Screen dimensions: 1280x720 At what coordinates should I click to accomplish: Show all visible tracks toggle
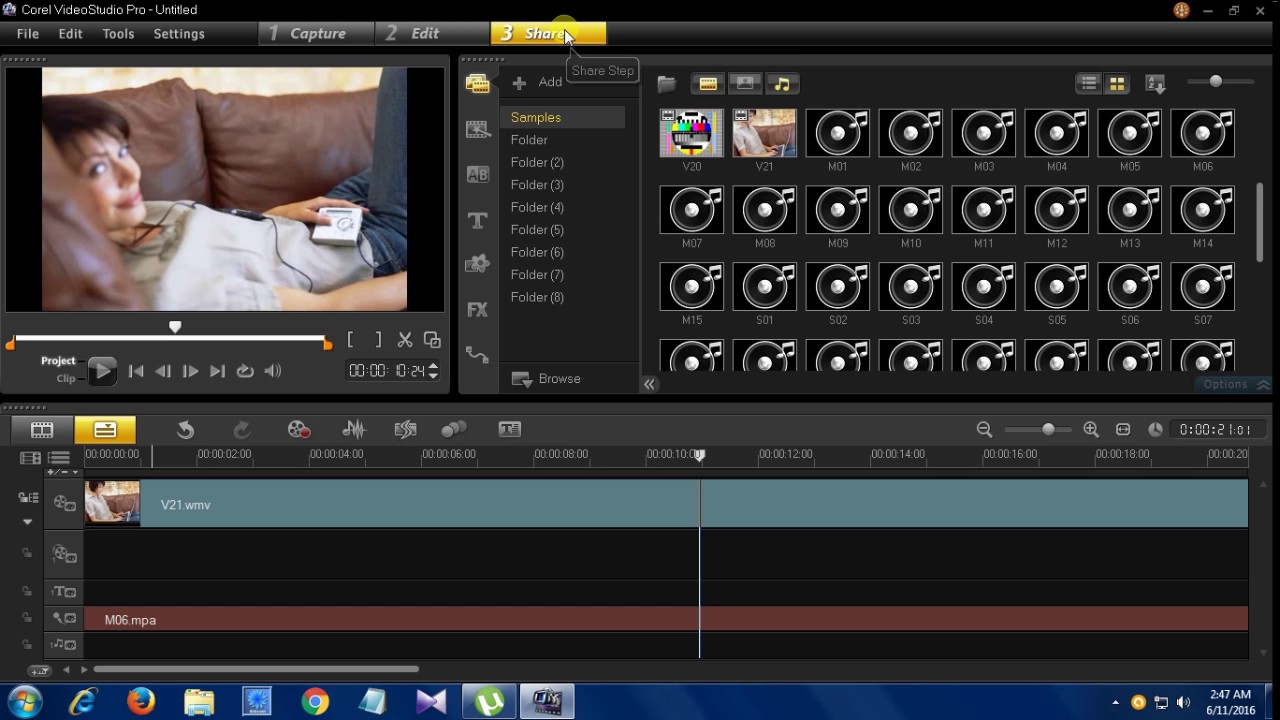point(30,458)
